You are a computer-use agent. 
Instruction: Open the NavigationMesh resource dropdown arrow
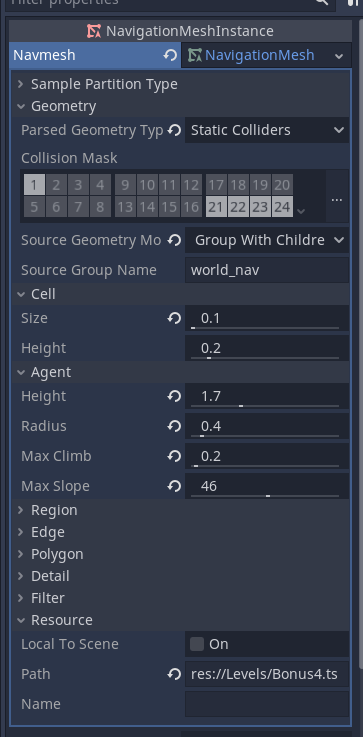tap(339, 56)
